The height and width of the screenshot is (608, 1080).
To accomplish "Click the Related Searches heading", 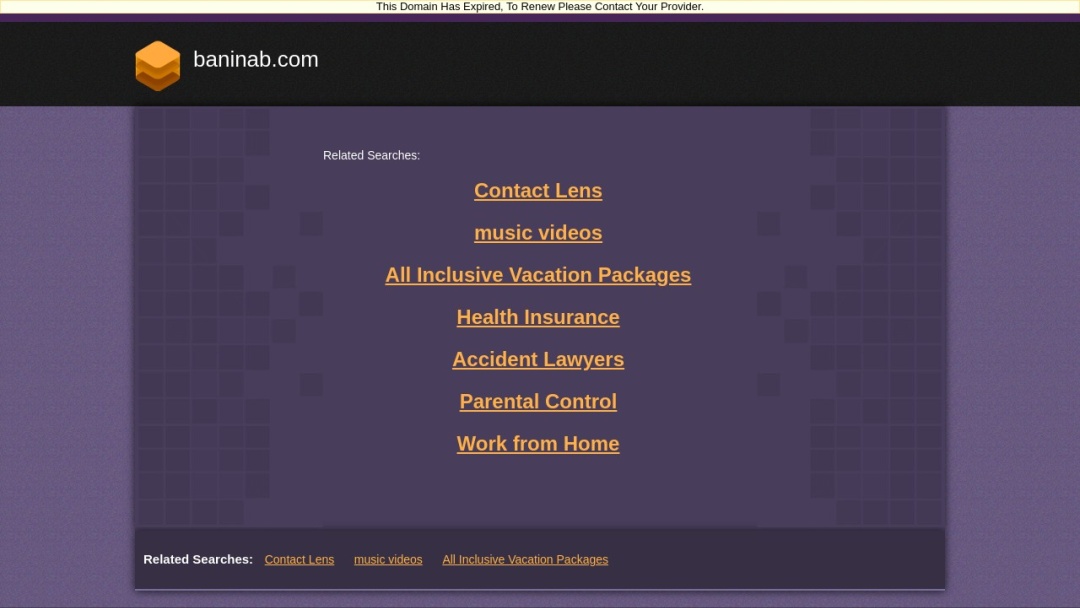I will click(x=371, y=155).
